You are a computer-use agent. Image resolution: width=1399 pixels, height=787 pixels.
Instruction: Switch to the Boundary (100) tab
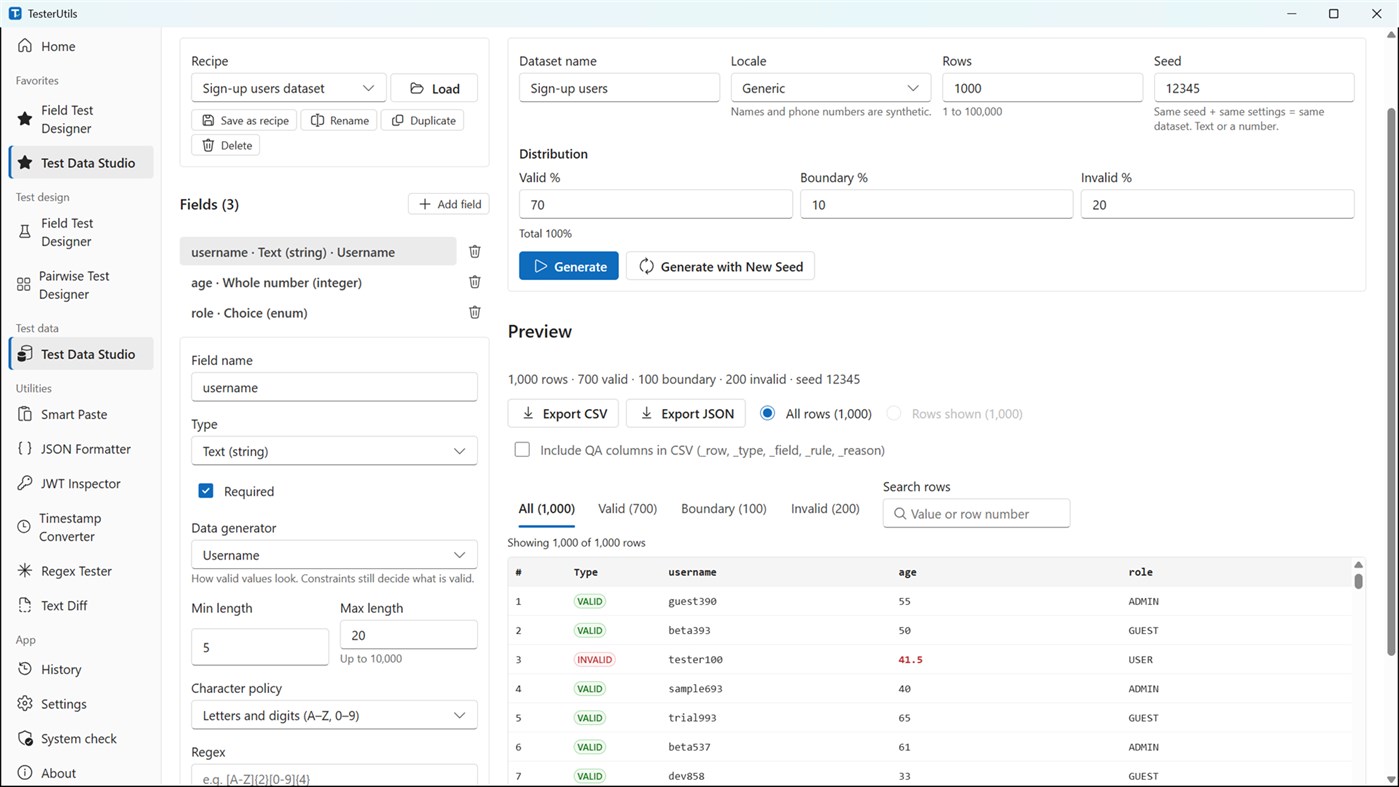click(724, 508)
